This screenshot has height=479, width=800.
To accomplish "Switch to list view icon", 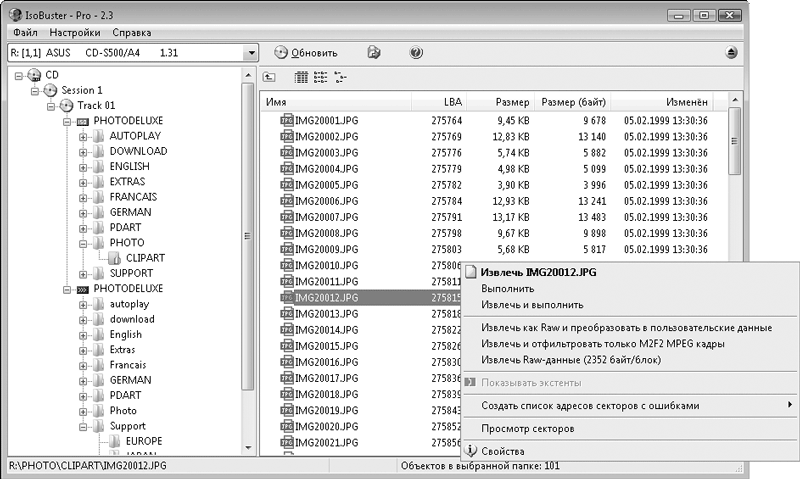I will (320, 78).
